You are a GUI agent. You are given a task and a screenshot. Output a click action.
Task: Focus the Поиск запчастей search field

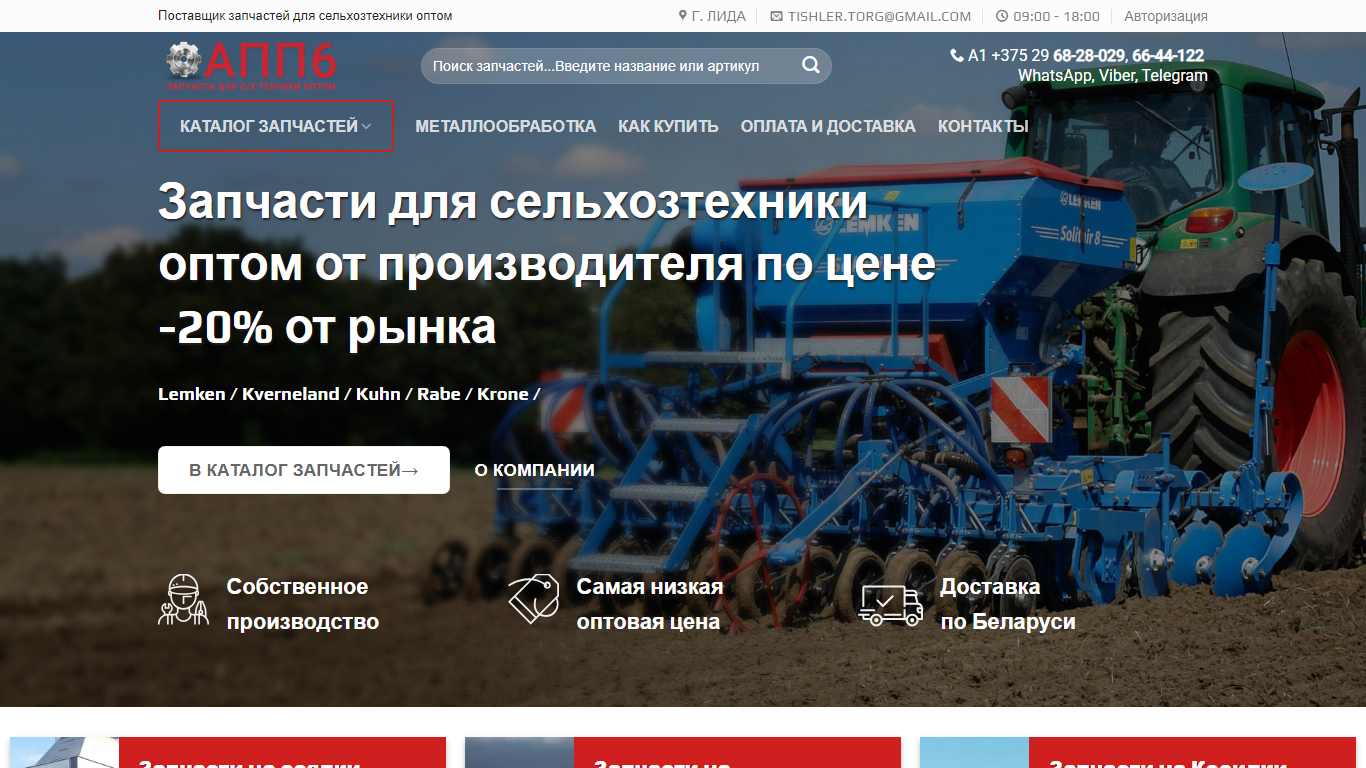pos(626,66)
